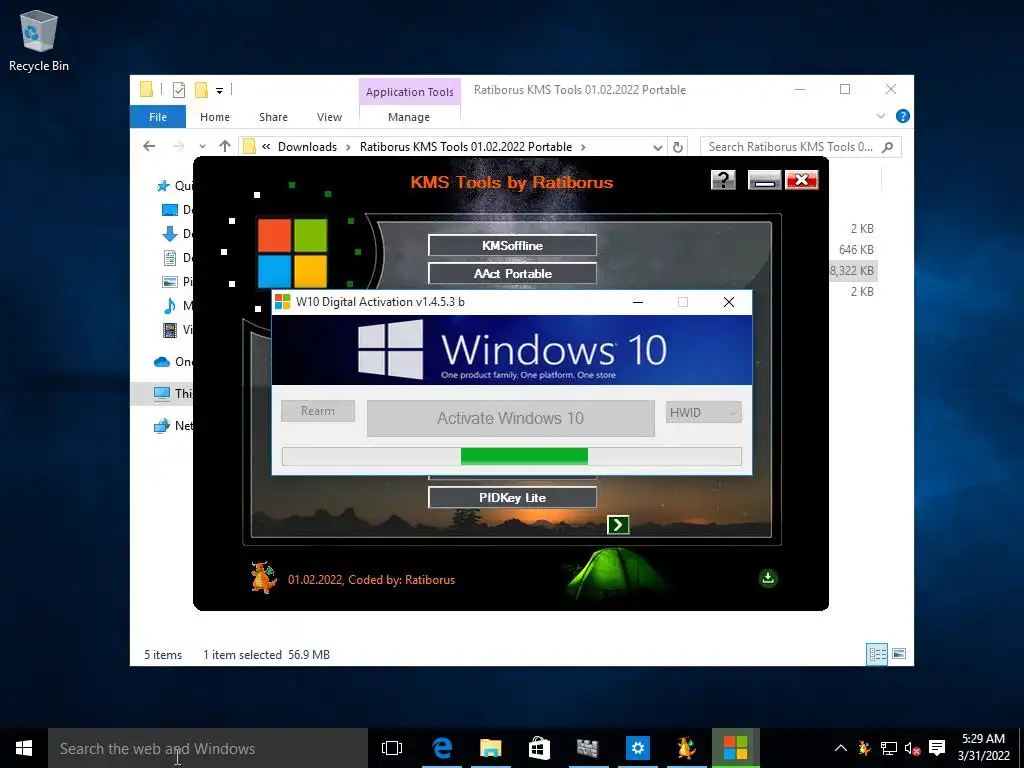The image size is (1024, 768).
Task: Open the HWID activation method dropdown
Action: click(x=703, y=412)
